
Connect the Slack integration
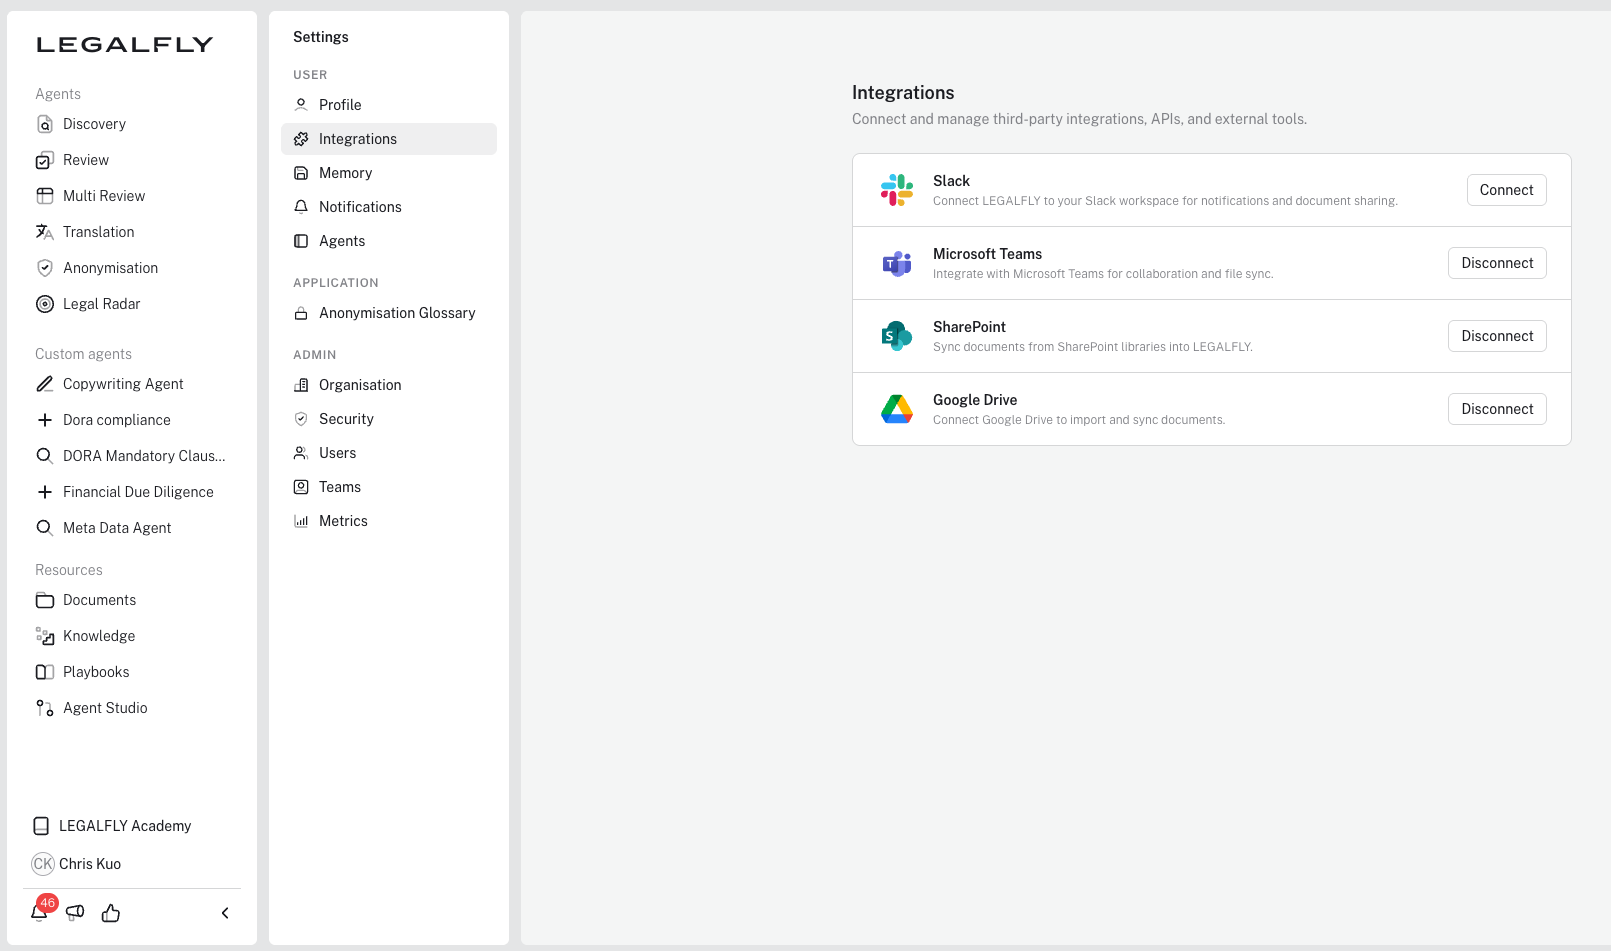pos(1506,190)
